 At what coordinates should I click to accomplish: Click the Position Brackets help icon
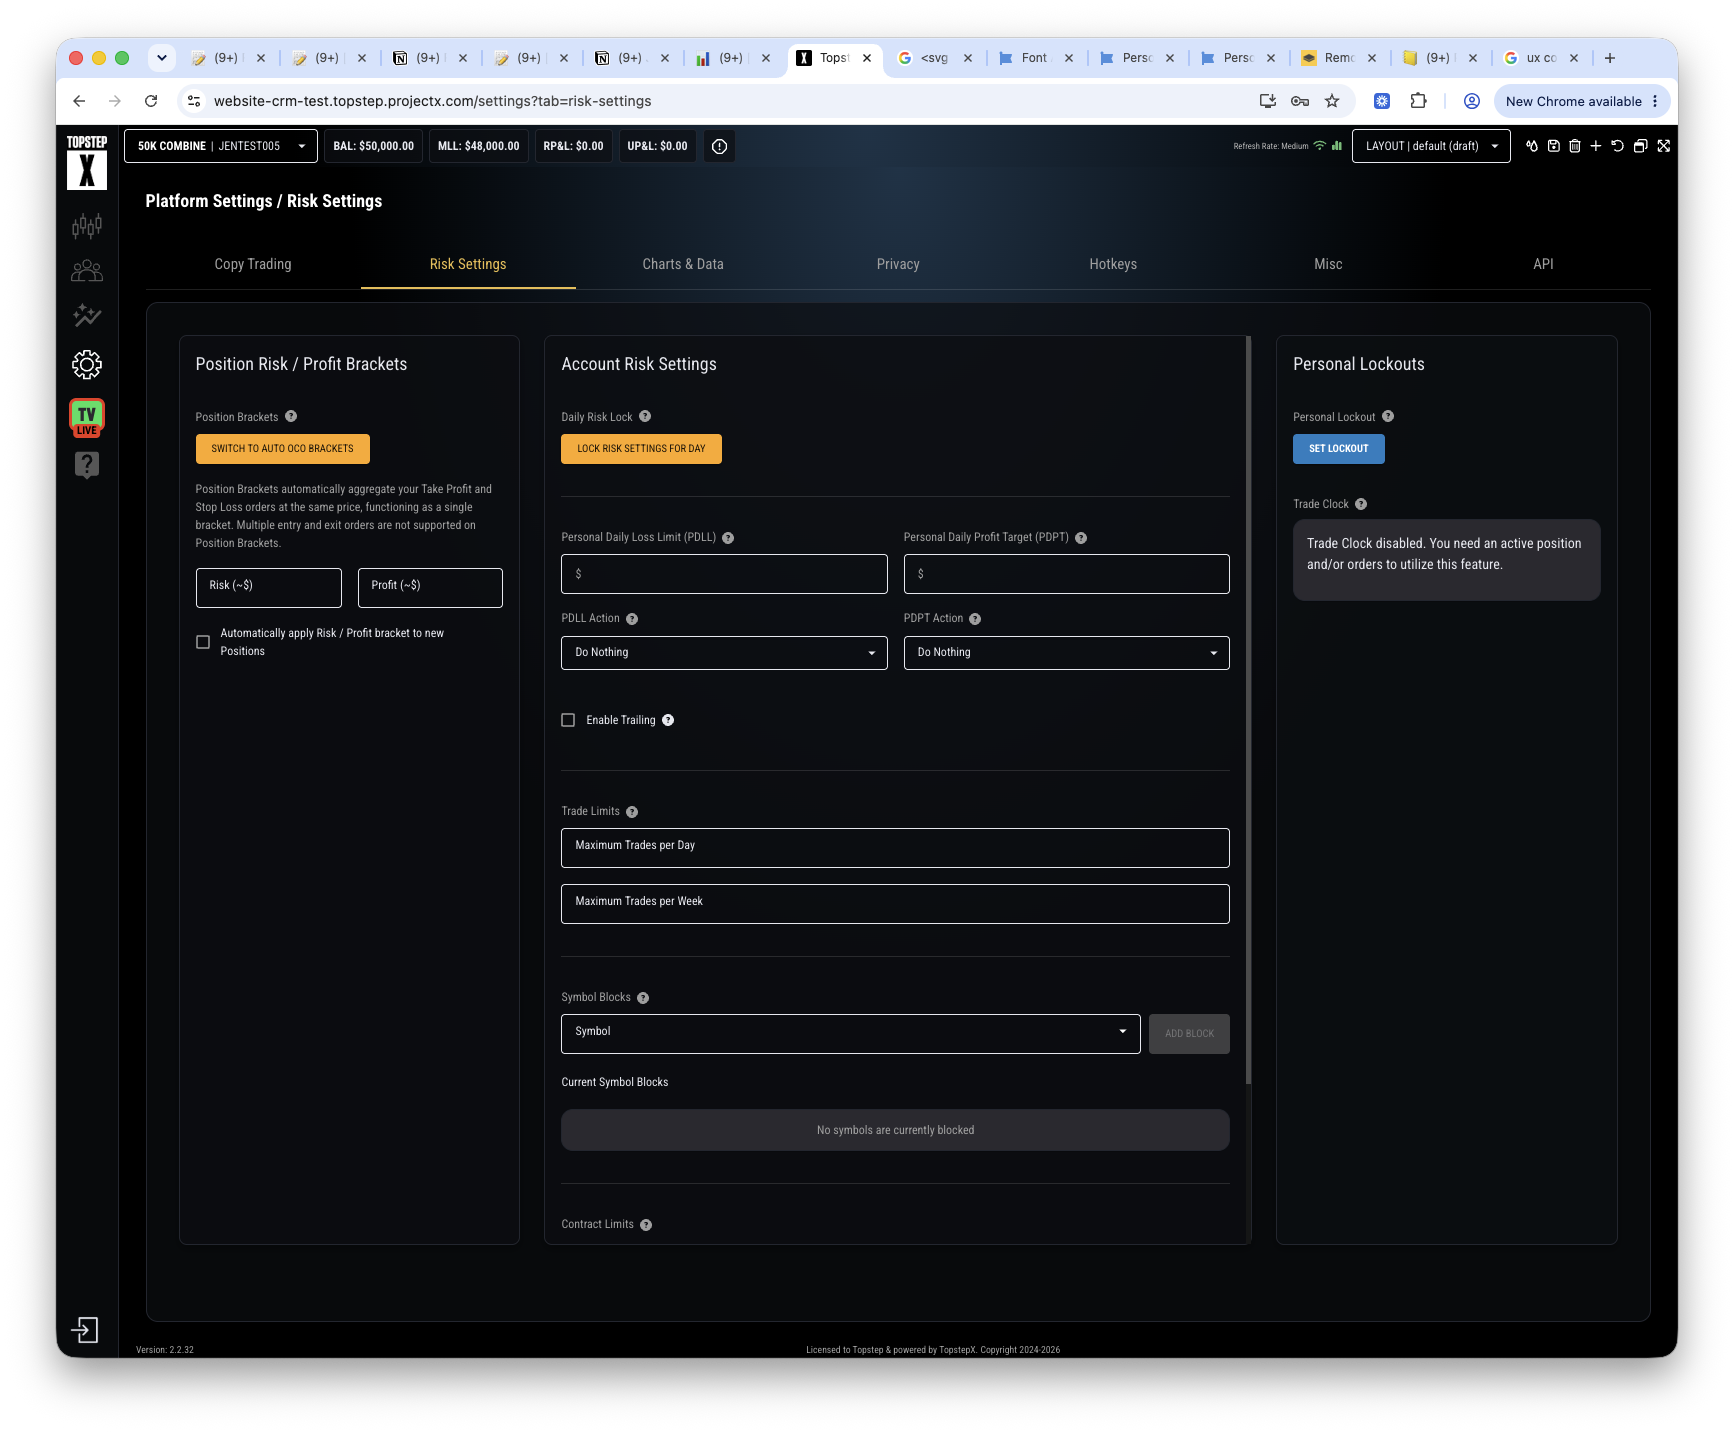coord(291,417)
